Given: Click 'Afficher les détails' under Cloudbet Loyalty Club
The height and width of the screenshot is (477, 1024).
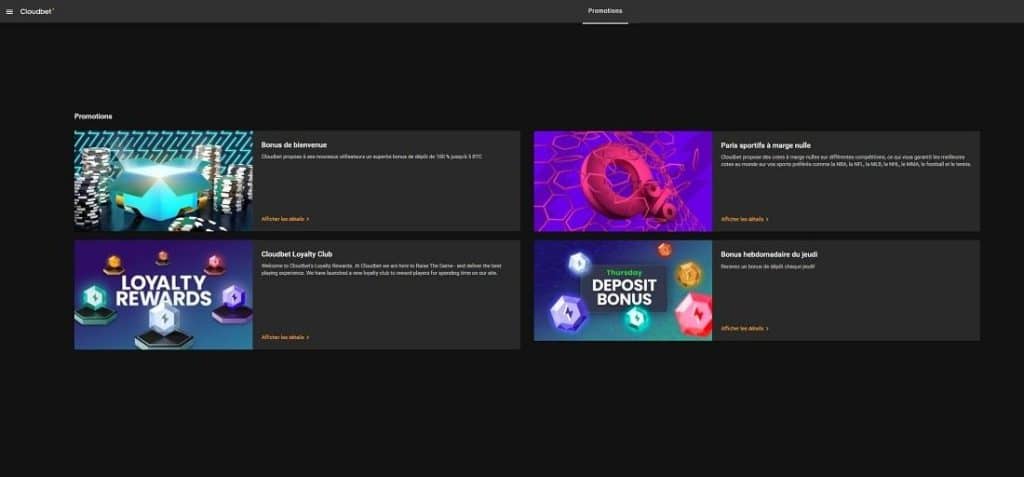Looking at the screenshot, I should pos(285,337).
